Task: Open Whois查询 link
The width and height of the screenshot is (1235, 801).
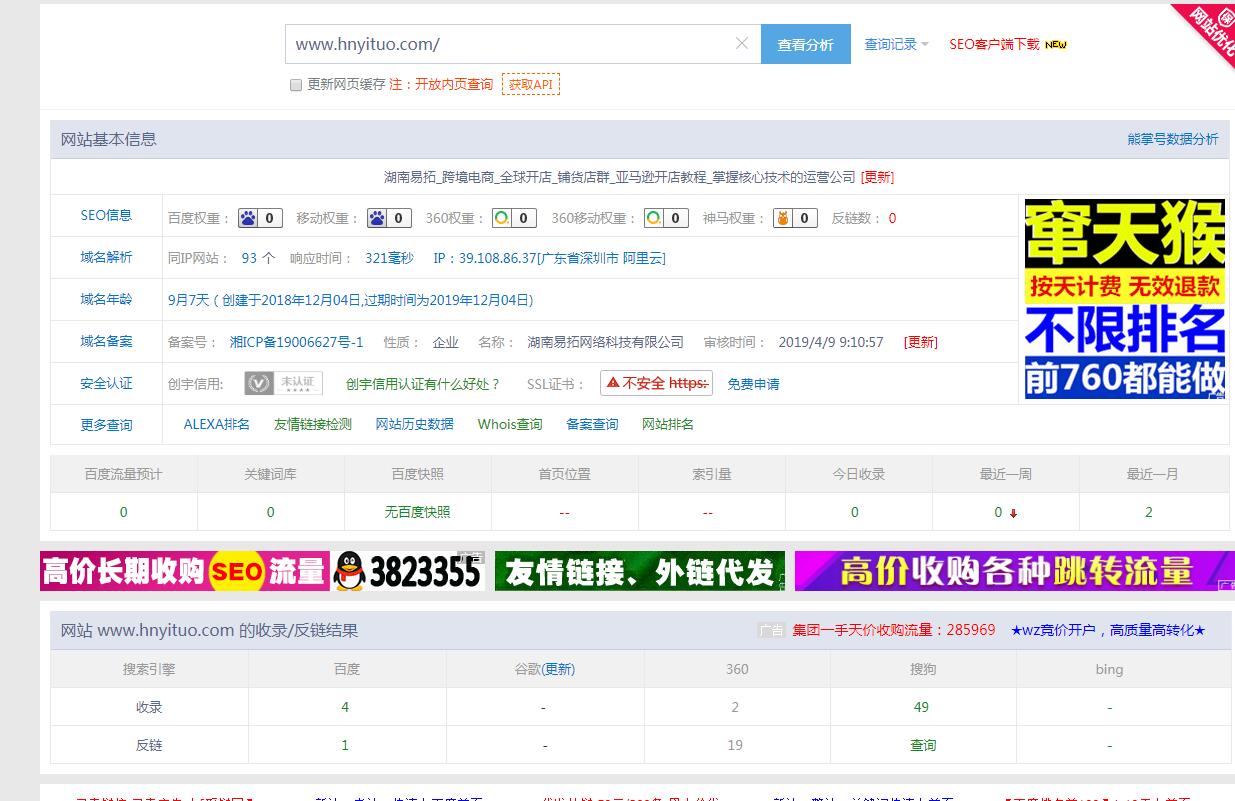Action: coord(510,424)
